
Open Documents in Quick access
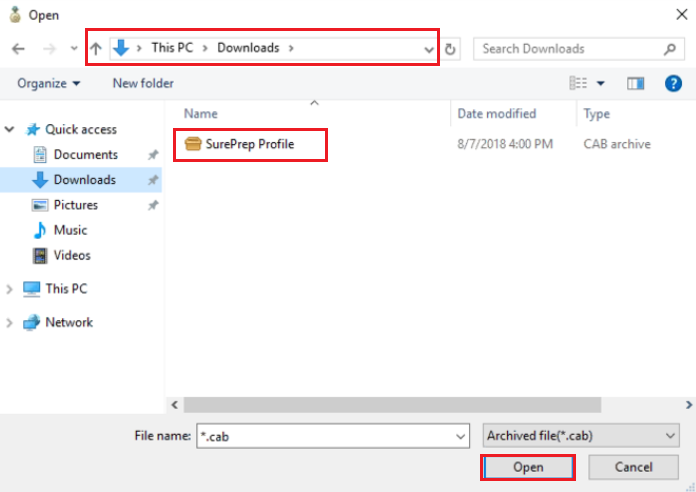(86, 155)
